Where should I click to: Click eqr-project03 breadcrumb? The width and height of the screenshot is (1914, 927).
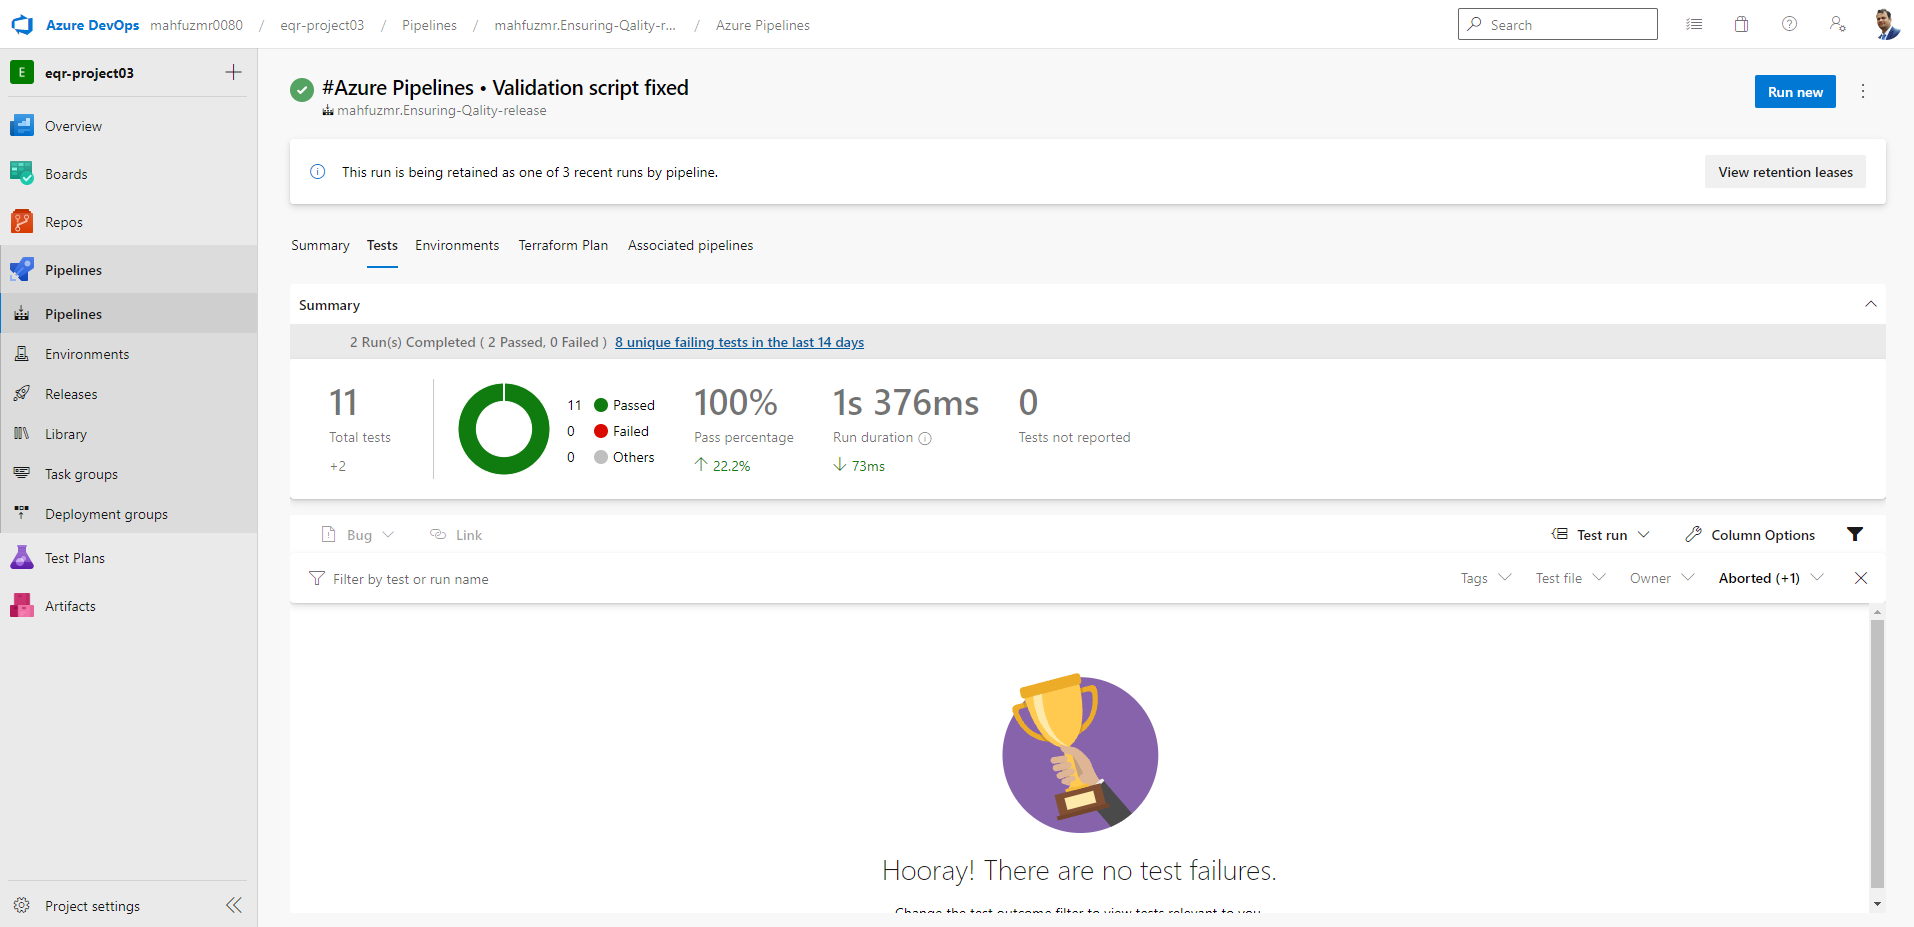pos(322,25)
